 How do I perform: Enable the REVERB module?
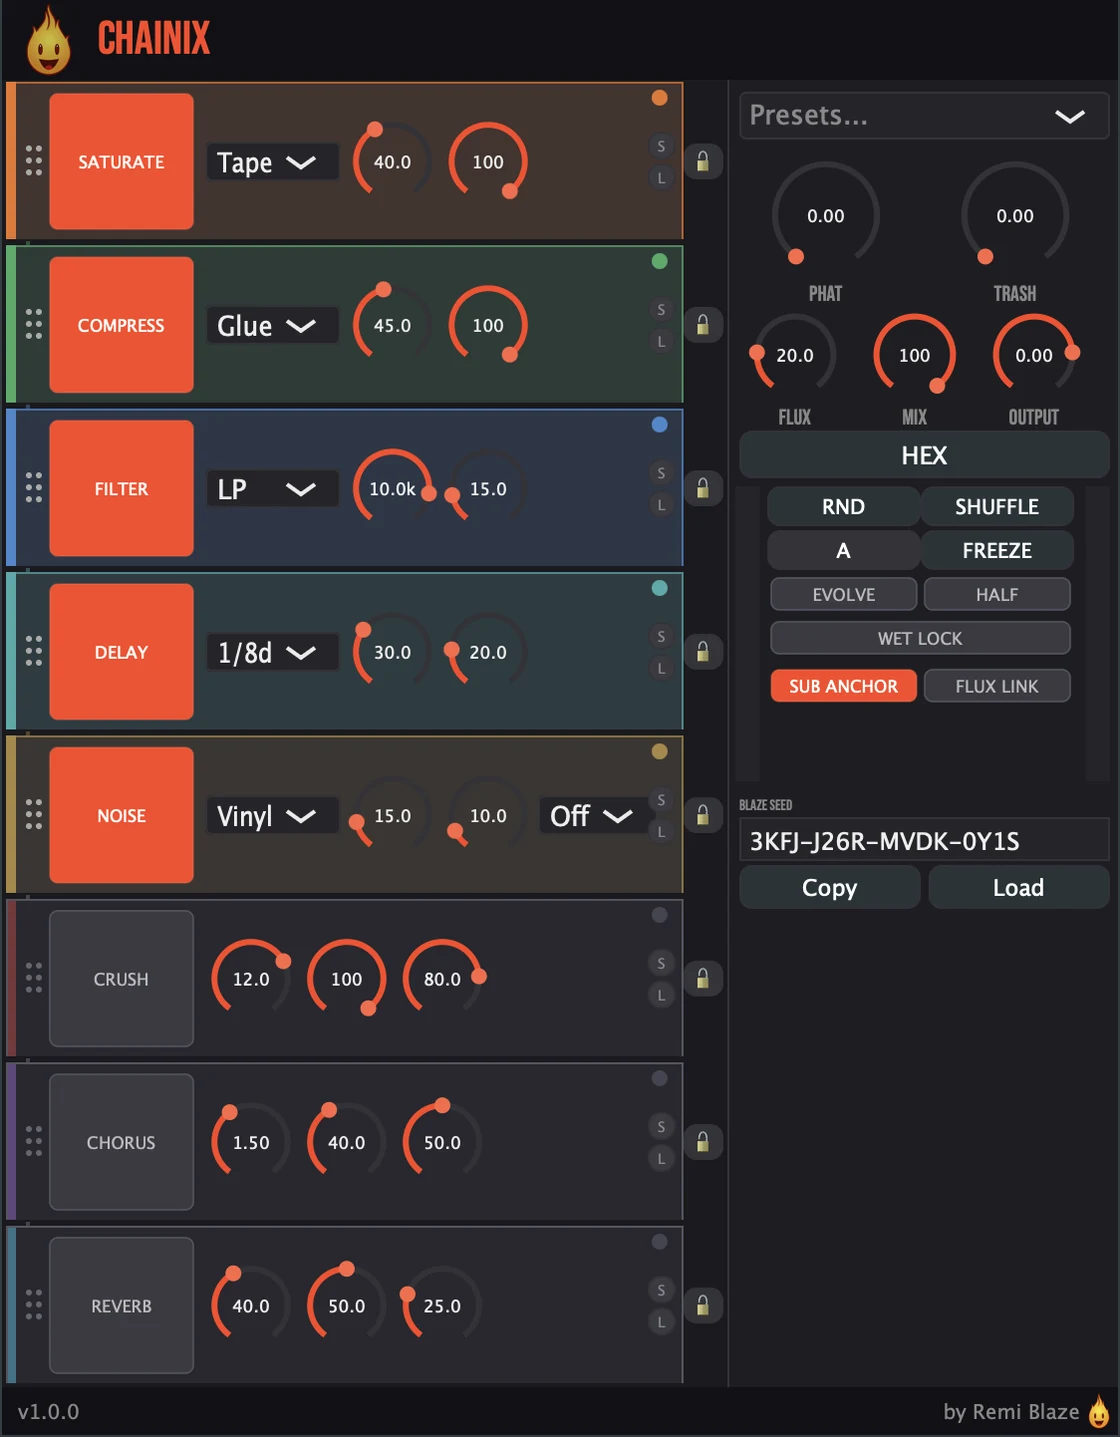(121, 1305)
